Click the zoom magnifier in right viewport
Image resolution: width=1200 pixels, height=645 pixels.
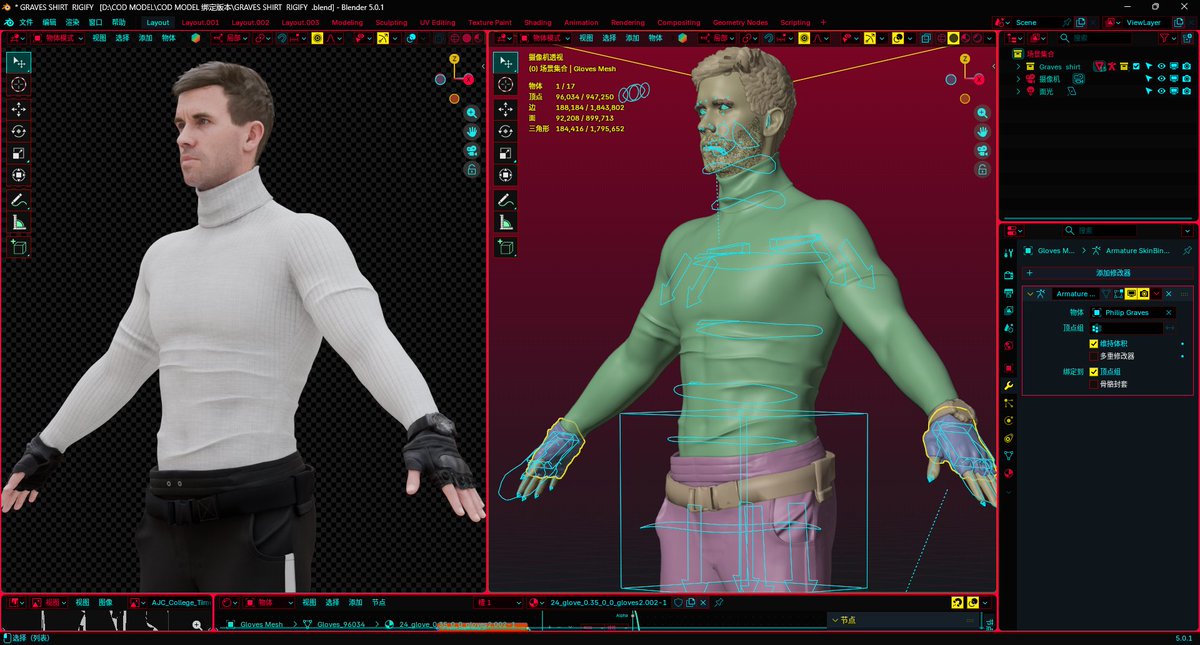coord(983,114)
